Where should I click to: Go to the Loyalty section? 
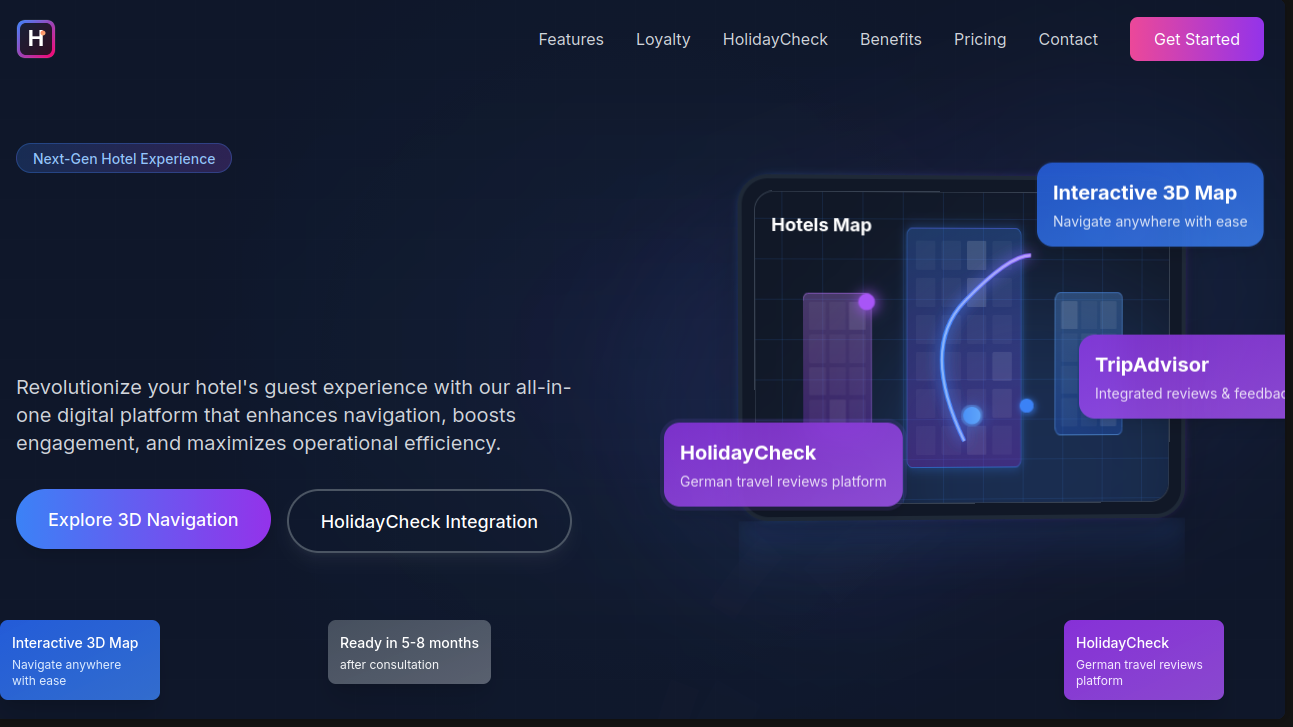663,39
